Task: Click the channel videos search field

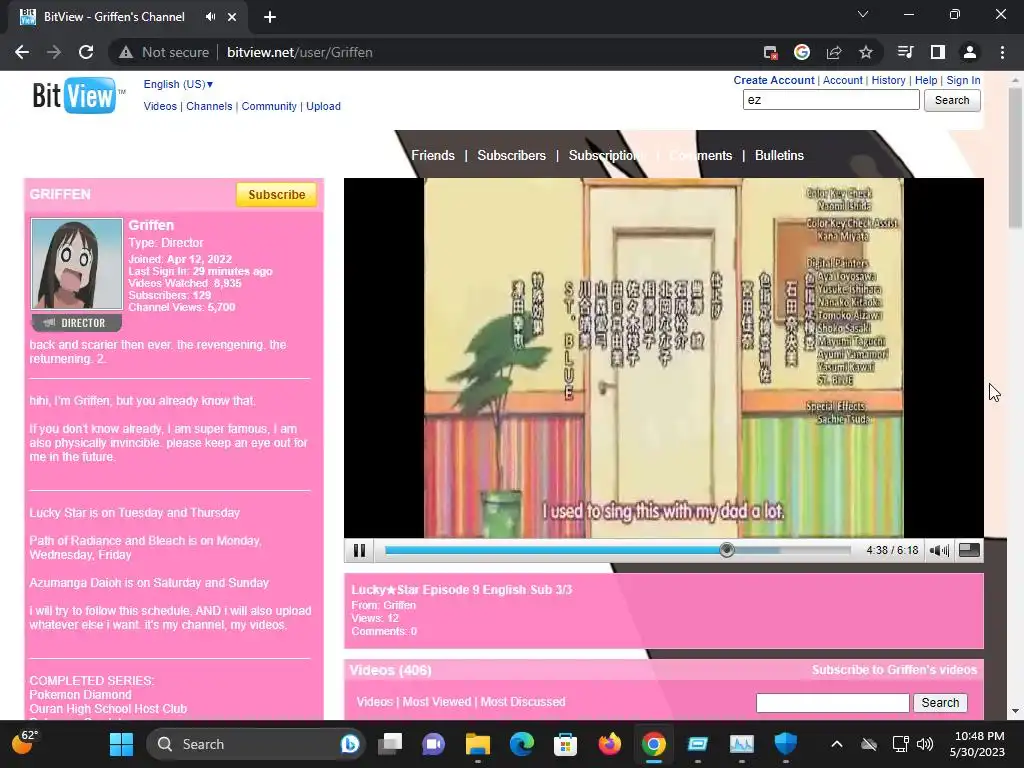Action: coord(833,703)
